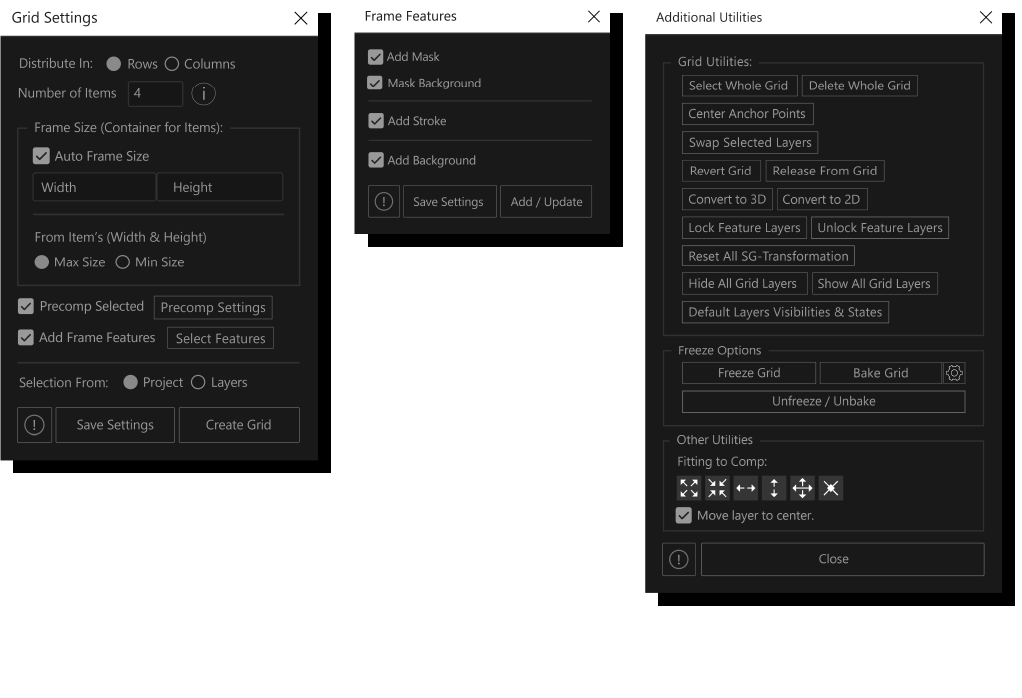Click the fit-layer-width horizontal arrow icon
The width and height of the screenshot is (1022, 698).
[745, 488]
